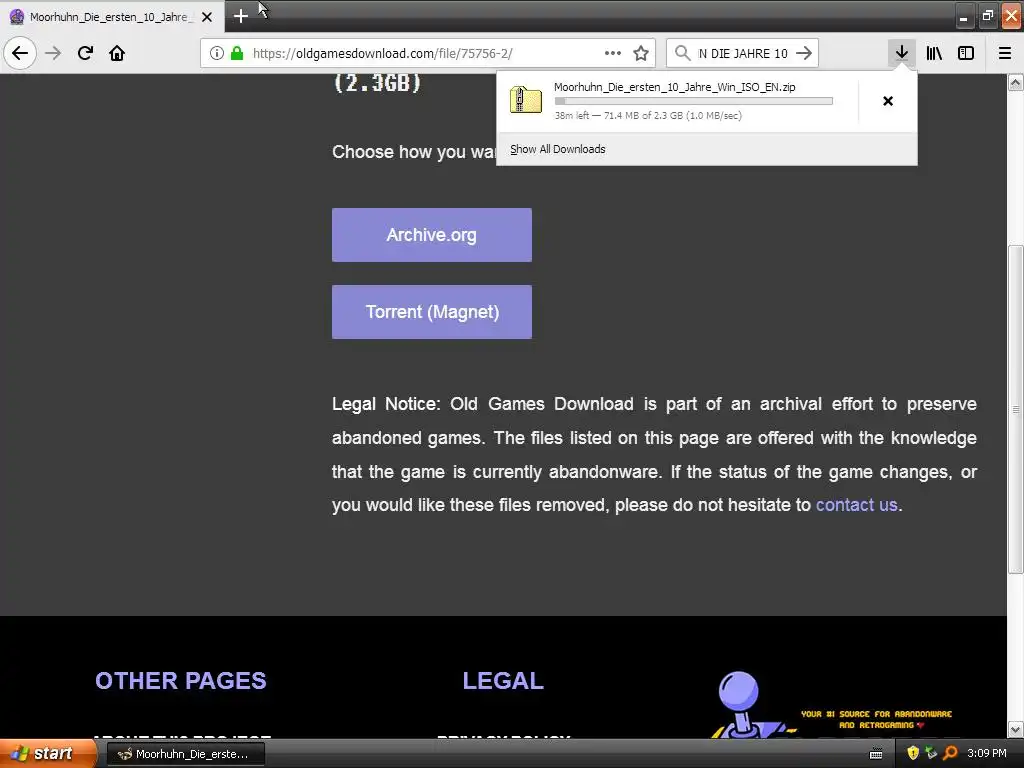Screen dimensions: 1024x768
Task: Reload the current page
Action: 85,53
